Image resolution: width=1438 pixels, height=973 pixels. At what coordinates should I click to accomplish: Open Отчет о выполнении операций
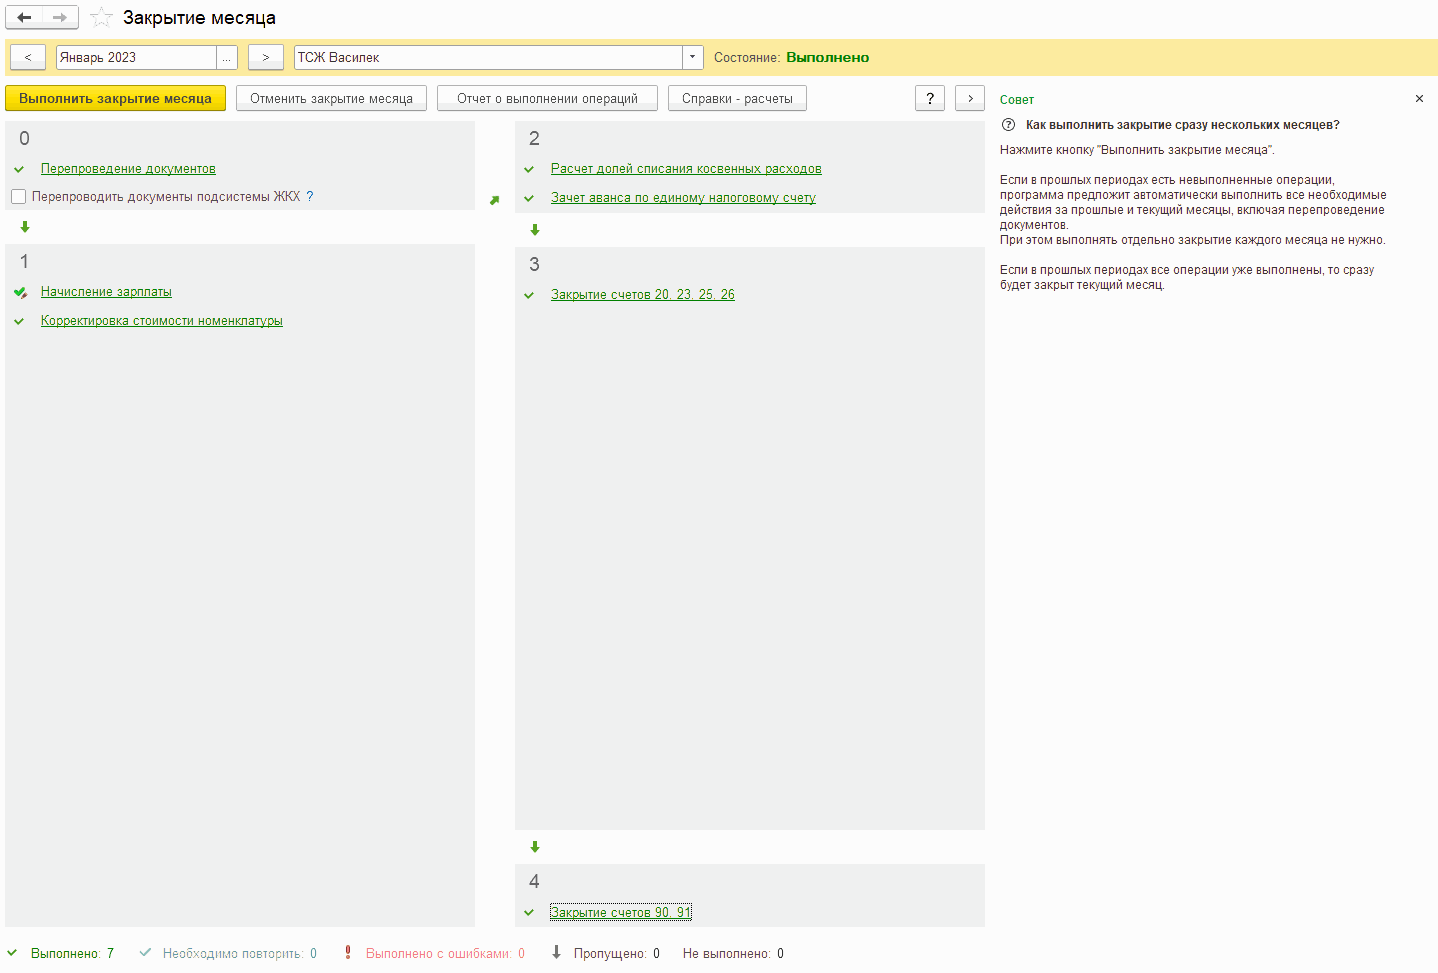pyautogui.click(x=547, y=98)
